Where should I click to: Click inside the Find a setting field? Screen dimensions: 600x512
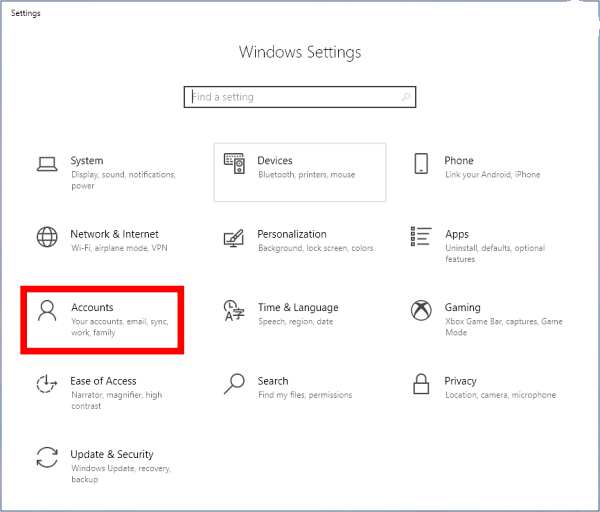pos(290,97)
